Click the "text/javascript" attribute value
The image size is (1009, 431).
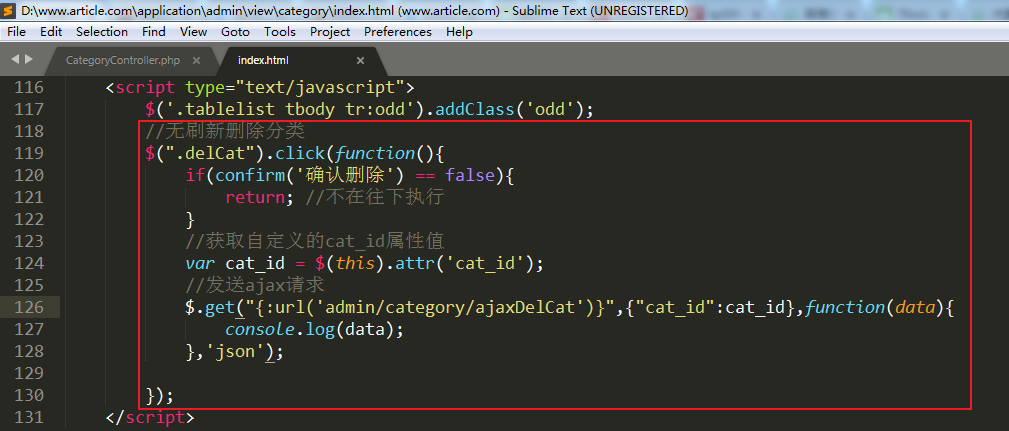(320, 87)
